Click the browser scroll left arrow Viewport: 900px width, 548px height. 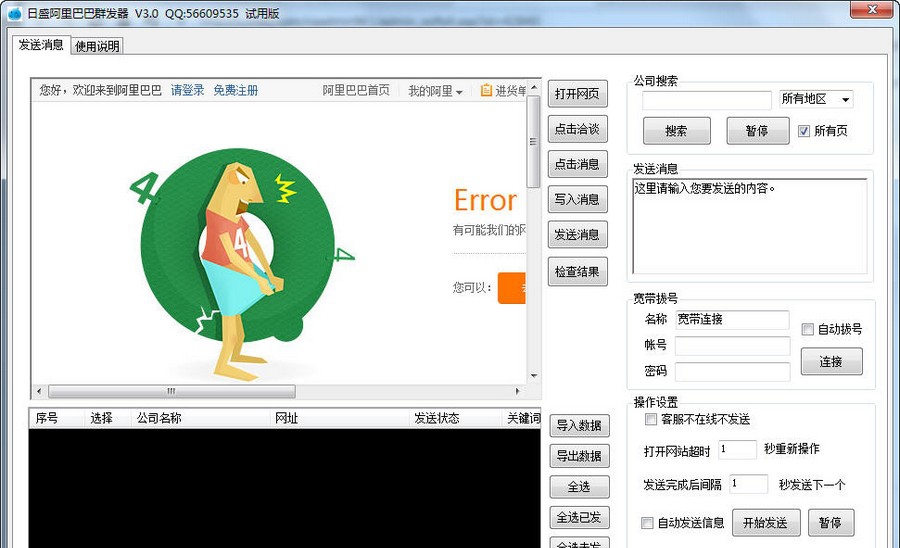coord(39,391)
